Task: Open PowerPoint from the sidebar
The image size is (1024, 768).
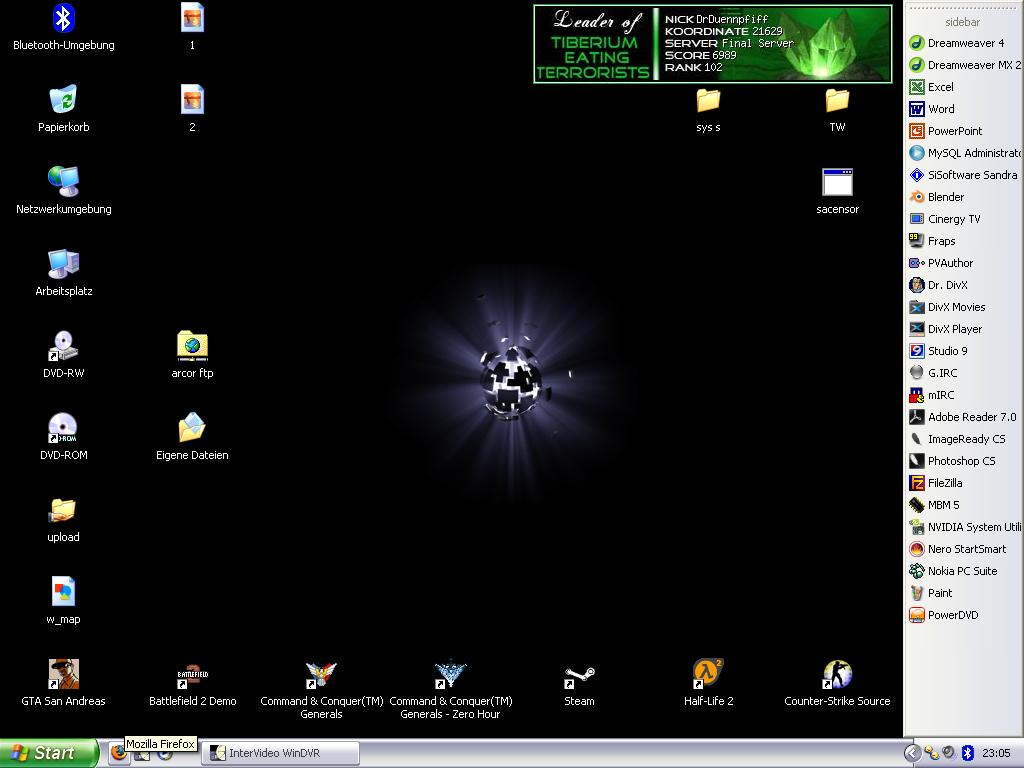Action: 946,131
